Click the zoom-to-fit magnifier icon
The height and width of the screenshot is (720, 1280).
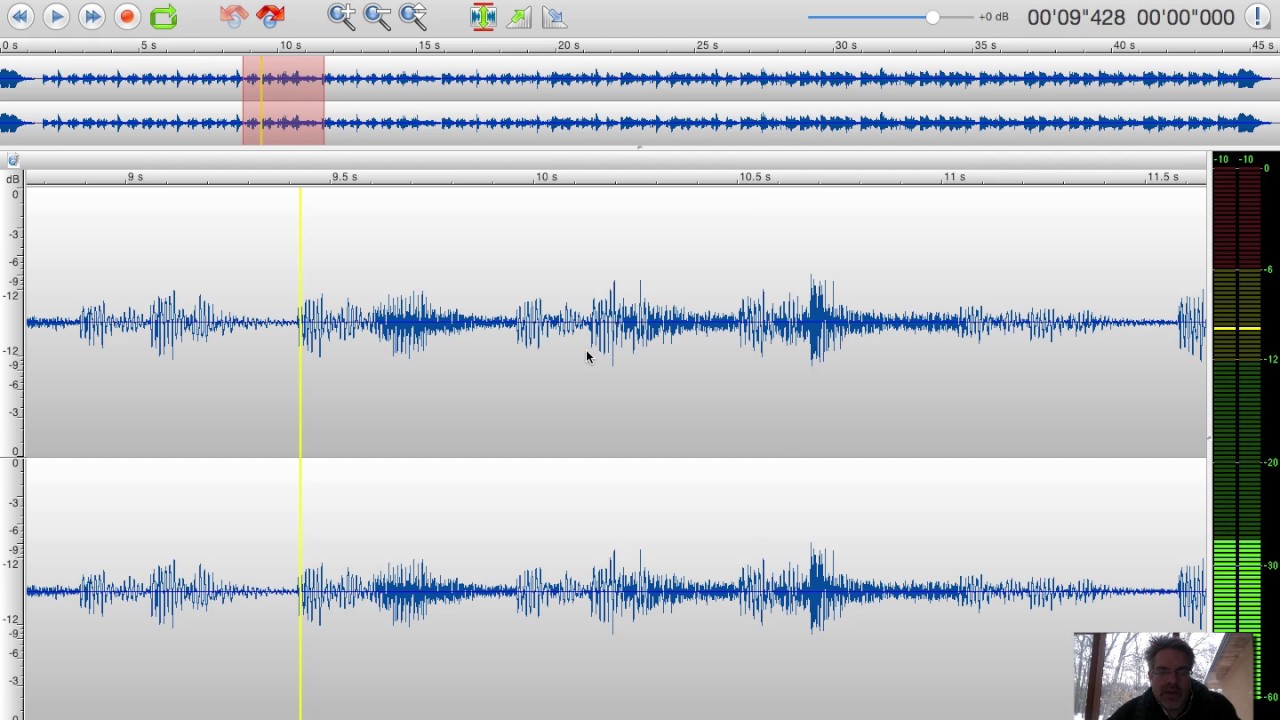pos(413,16)
